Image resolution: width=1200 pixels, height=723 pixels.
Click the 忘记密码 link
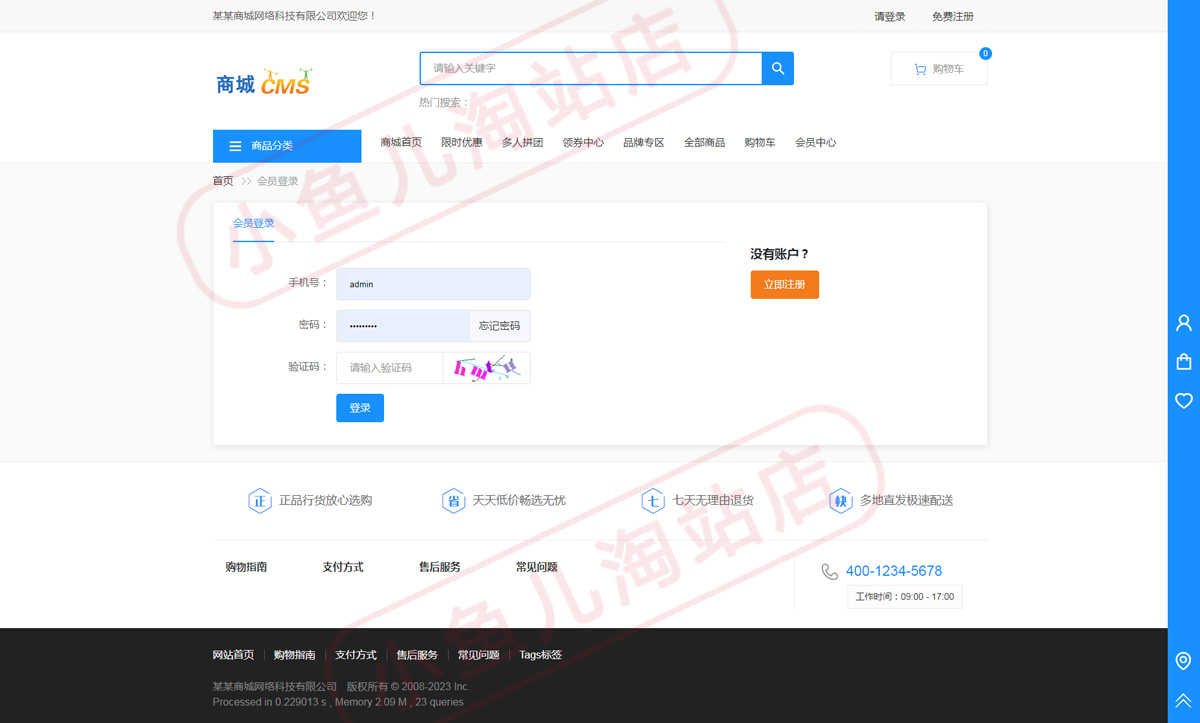click(x=499, y=326)
